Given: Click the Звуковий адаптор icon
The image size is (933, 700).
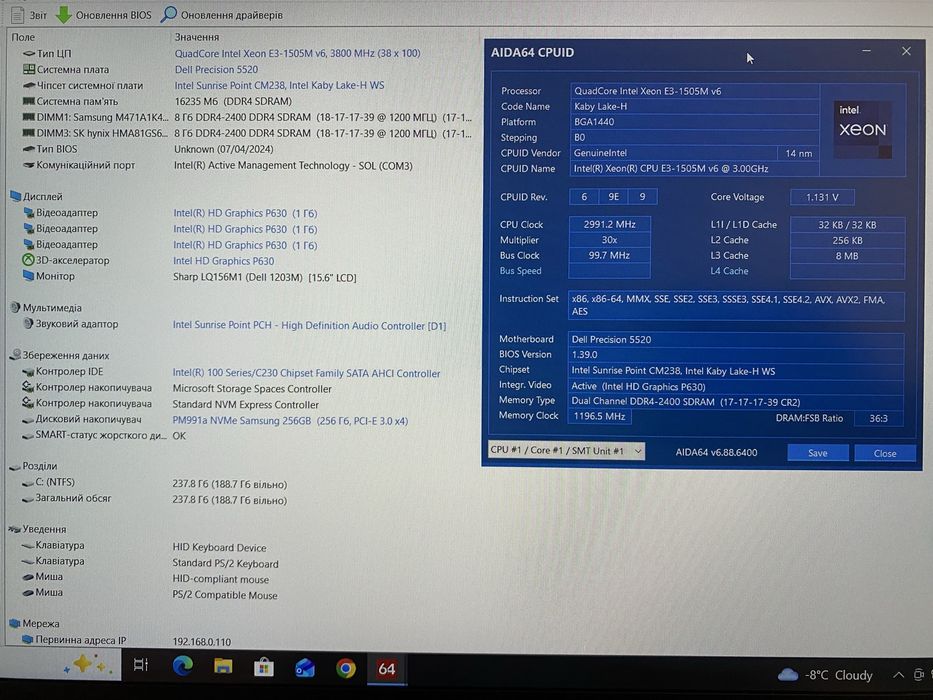Looking at the screenshot, I should 28,324.
